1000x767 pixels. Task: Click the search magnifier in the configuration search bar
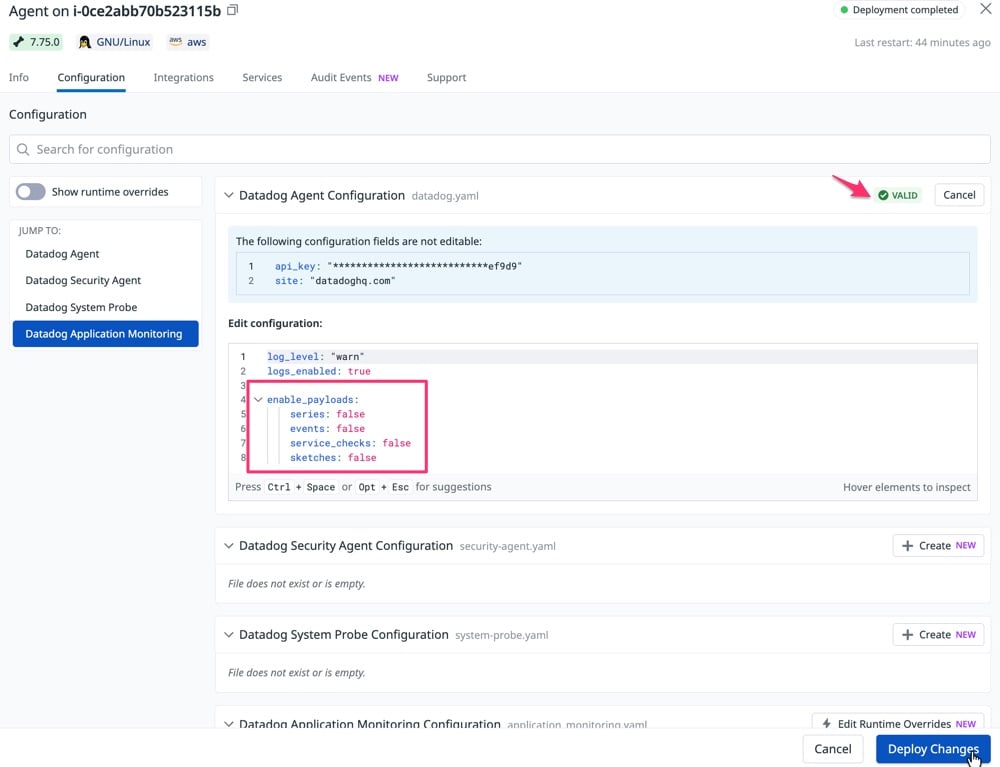23,149
